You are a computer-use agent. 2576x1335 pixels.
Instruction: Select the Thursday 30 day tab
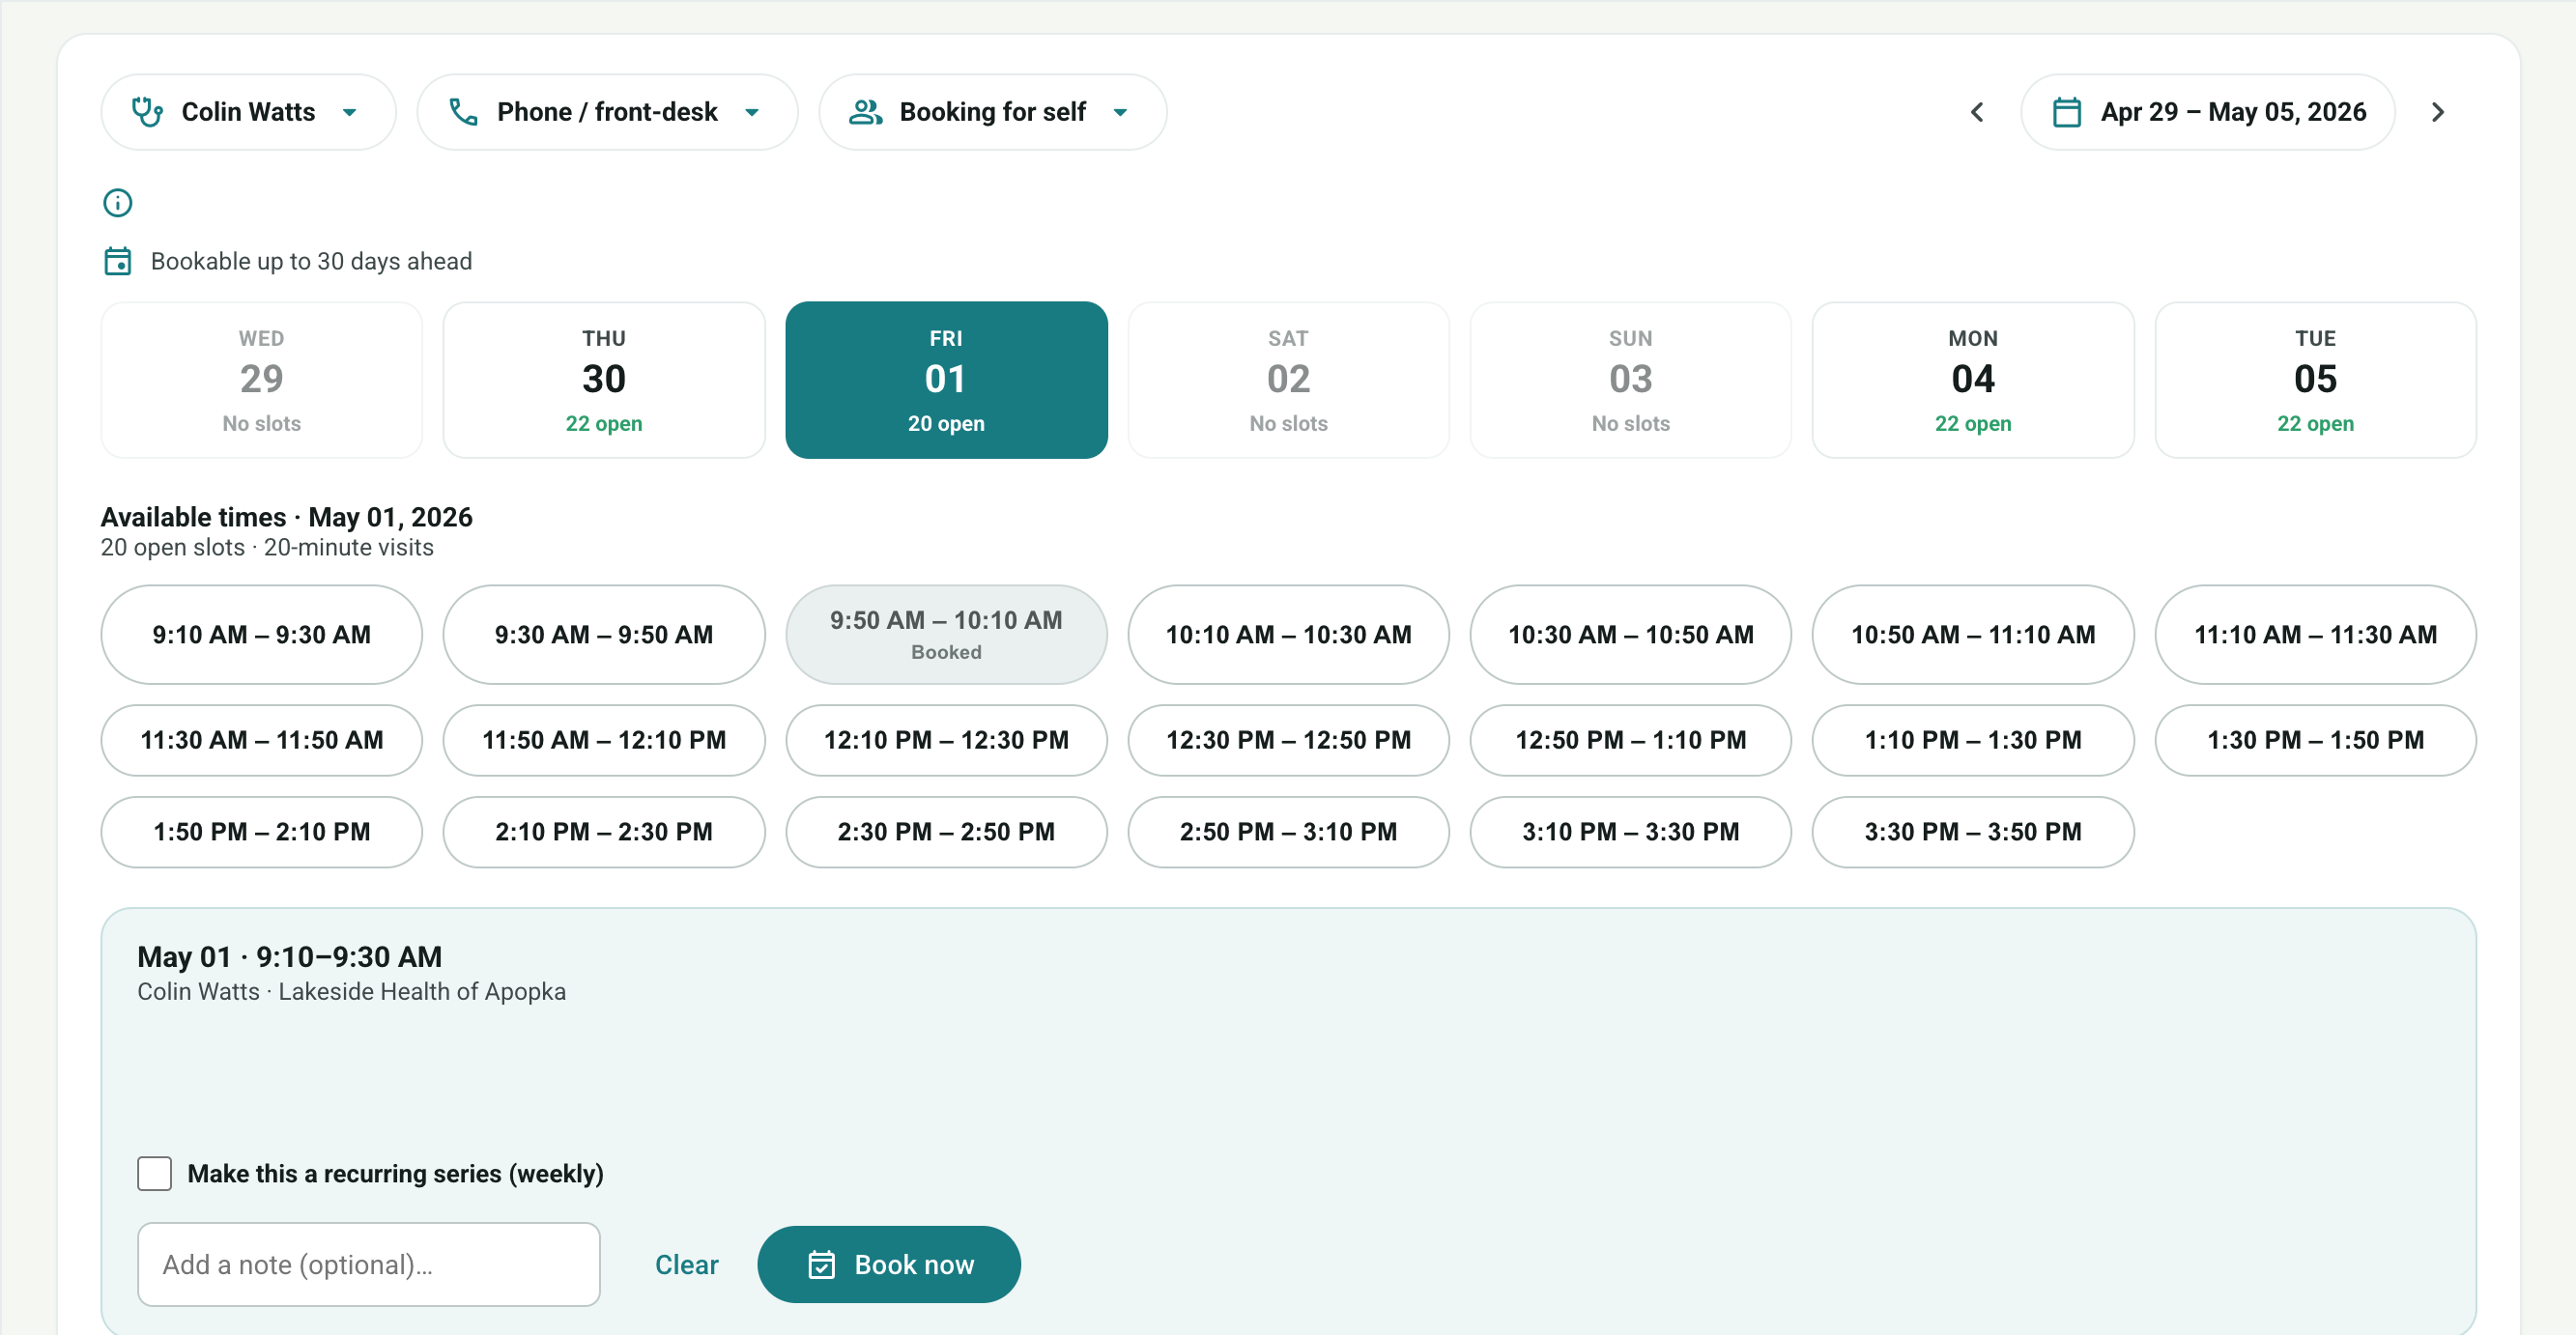[x=604, y=380]
